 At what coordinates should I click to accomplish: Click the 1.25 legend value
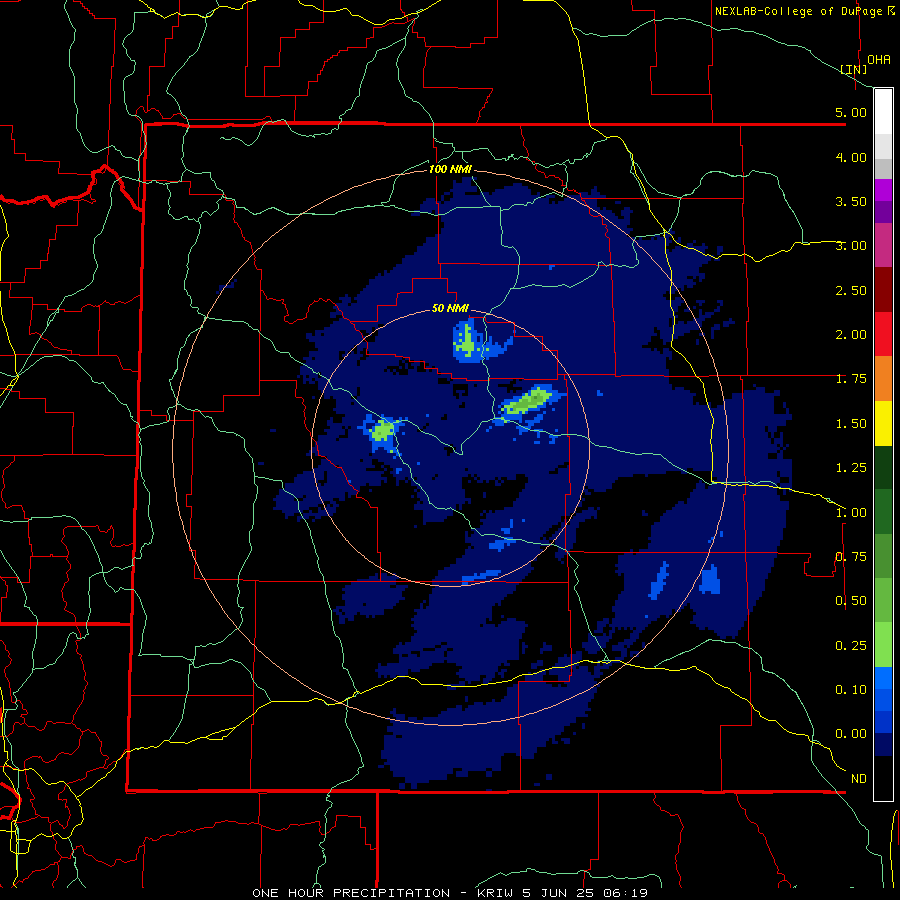tap(851, 468)
